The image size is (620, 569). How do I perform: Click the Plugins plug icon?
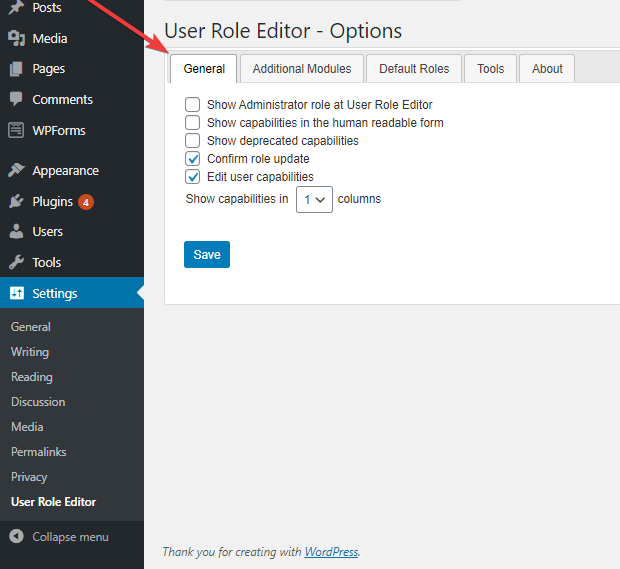pyautogui.click(x=16, y=201)
